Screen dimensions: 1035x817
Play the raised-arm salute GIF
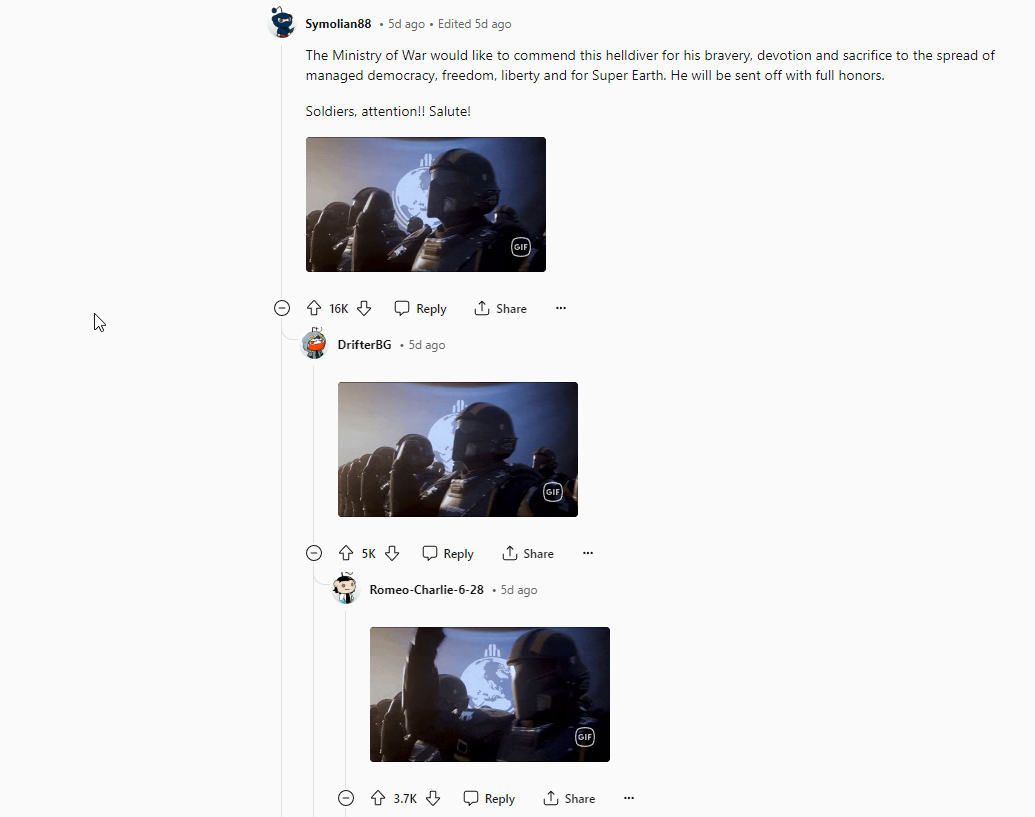pyautogui.click(x=490, y=694)
